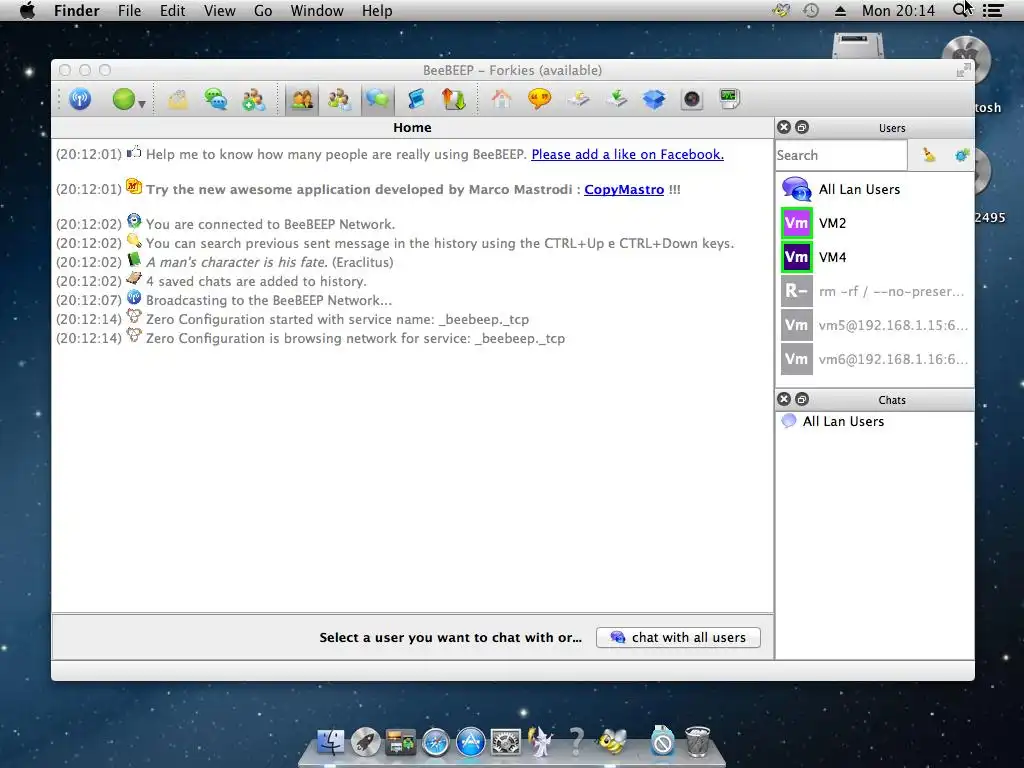This screenshot has width=1024, height=768.
Task: Toggle the groups panel icon in toolbar
Action: coord(340,100)
